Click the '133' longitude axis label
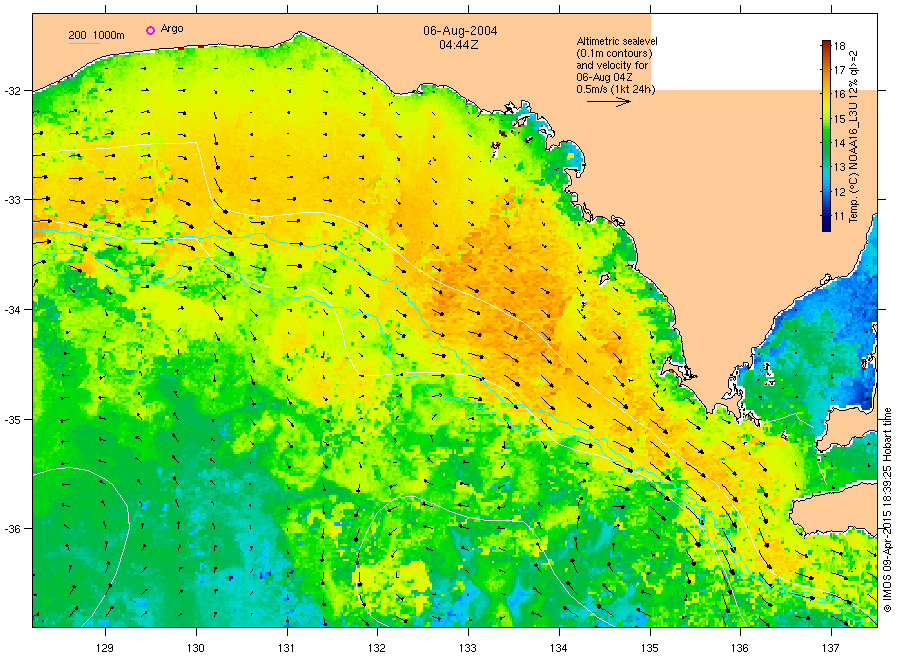Viewport: 900px width, 660px height. (x=468, y=648)
